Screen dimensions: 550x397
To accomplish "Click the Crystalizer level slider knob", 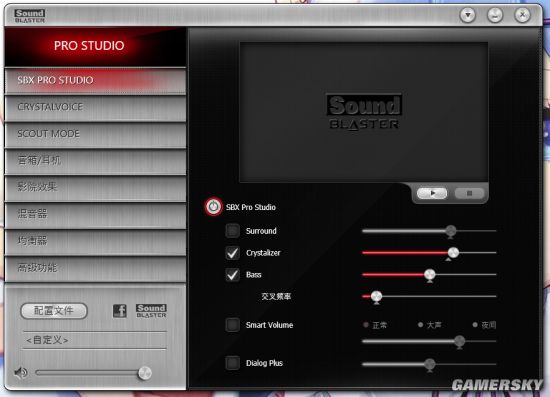I will tap(453, 253).
